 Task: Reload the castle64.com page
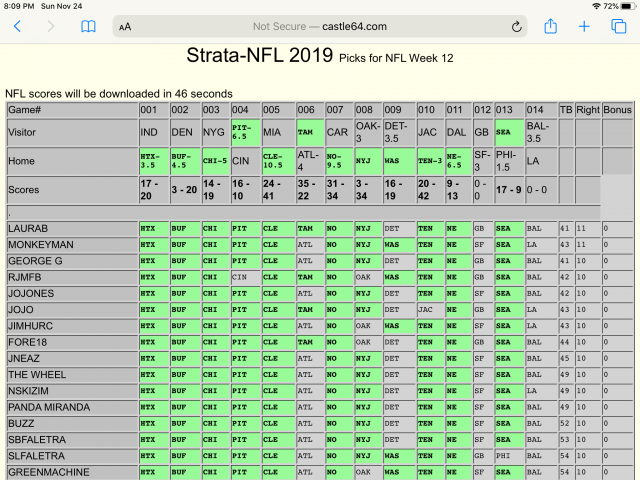pyautogui.click(x=517, y=27)
